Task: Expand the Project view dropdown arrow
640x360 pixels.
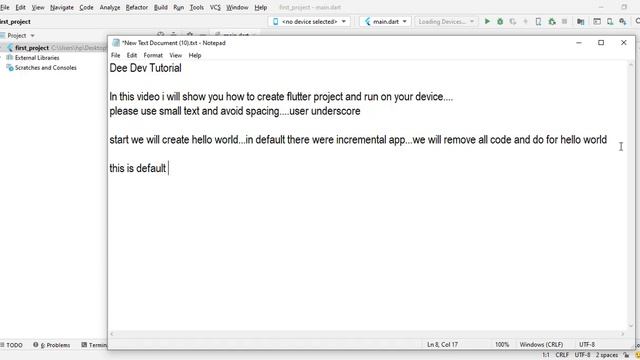Action: pyautogui.click(x=32, y=36)
